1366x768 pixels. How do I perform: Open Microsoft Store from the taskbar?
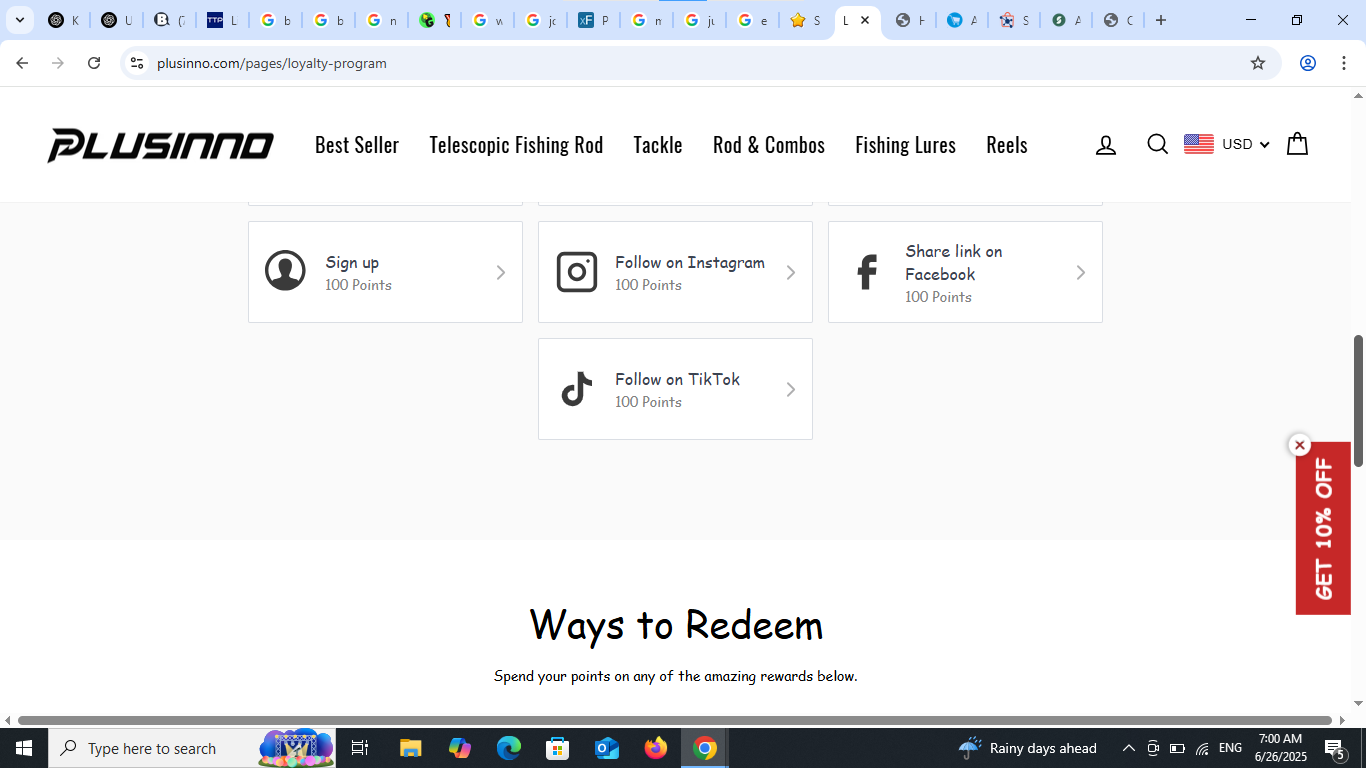(558, 748)
